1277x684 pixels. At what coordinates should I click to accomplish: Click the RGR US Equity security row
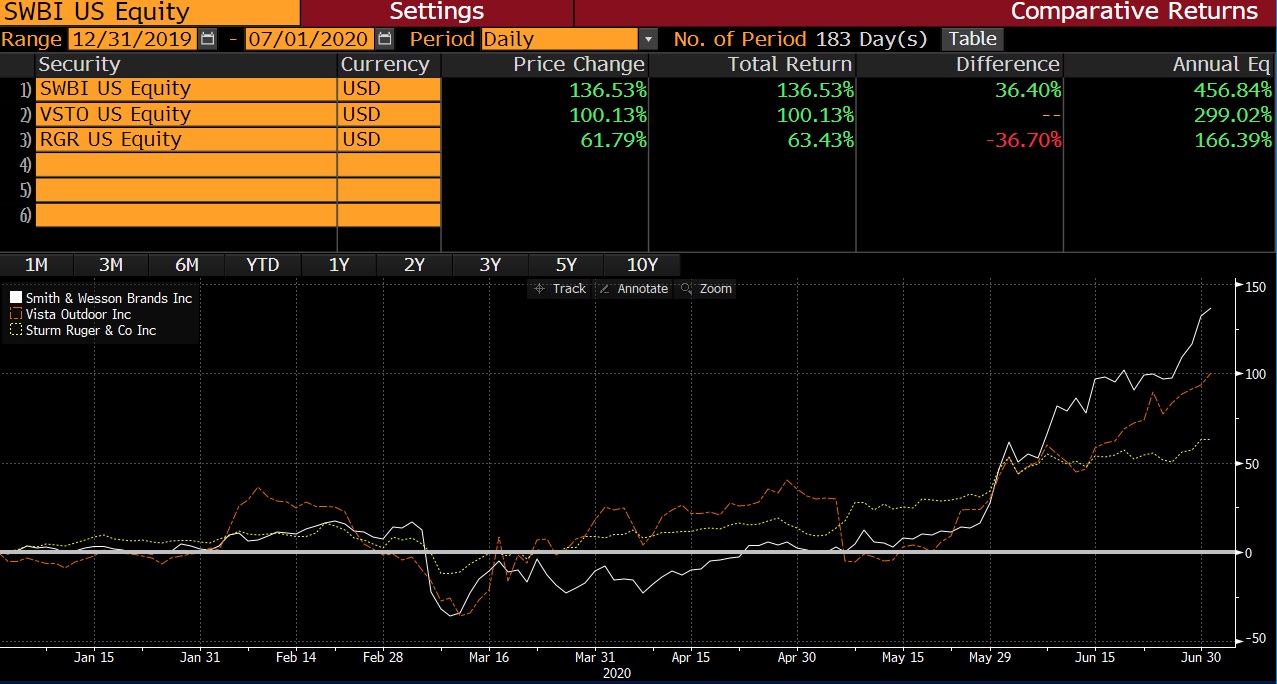coord(187,139)
